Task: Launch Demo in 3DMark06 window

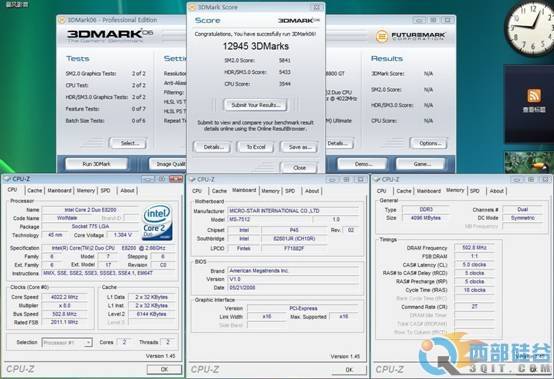Action: (363, 164)
